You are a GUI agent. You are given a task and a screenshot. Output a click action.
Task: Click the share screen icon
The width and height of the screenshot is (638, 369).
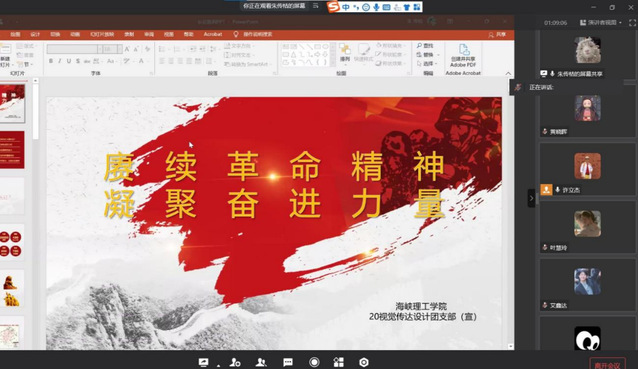coord(203,362)
